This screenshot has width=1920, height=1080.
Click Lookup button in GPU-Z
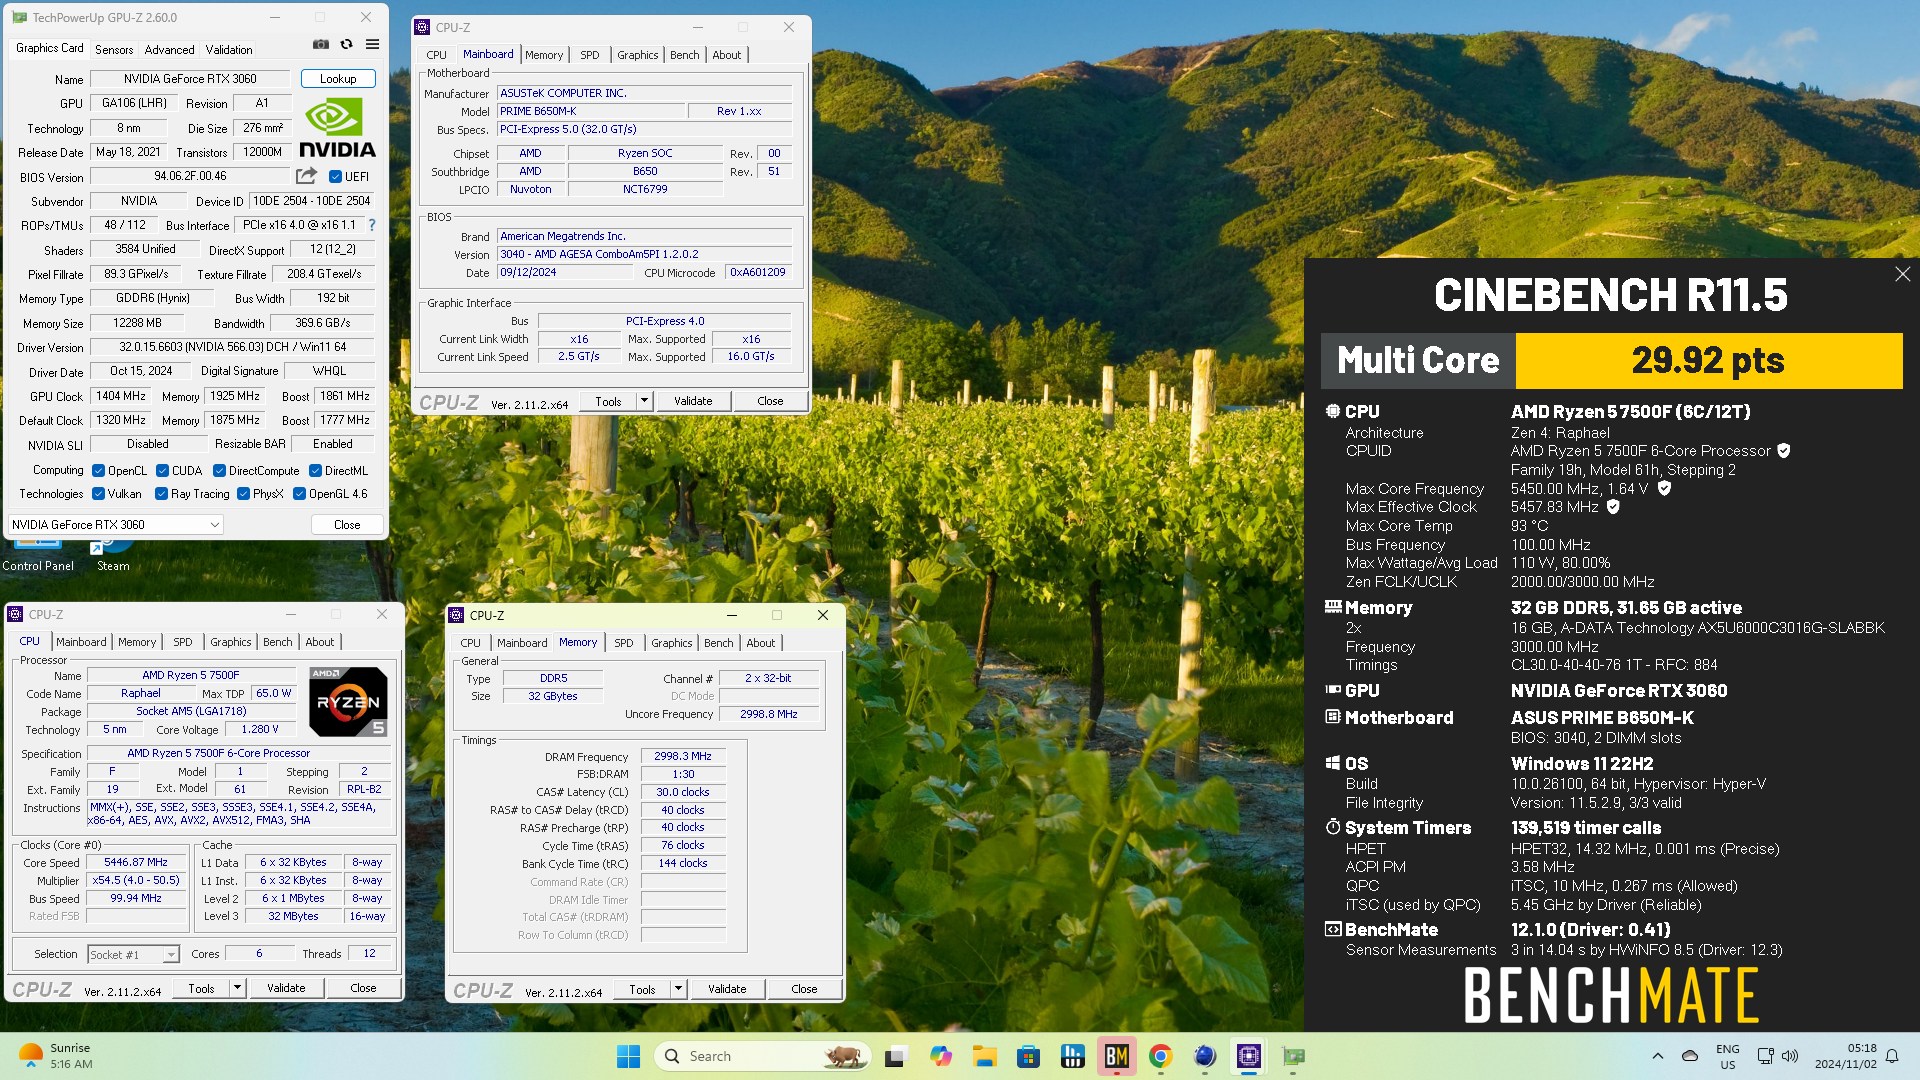[x=338, y=79]
